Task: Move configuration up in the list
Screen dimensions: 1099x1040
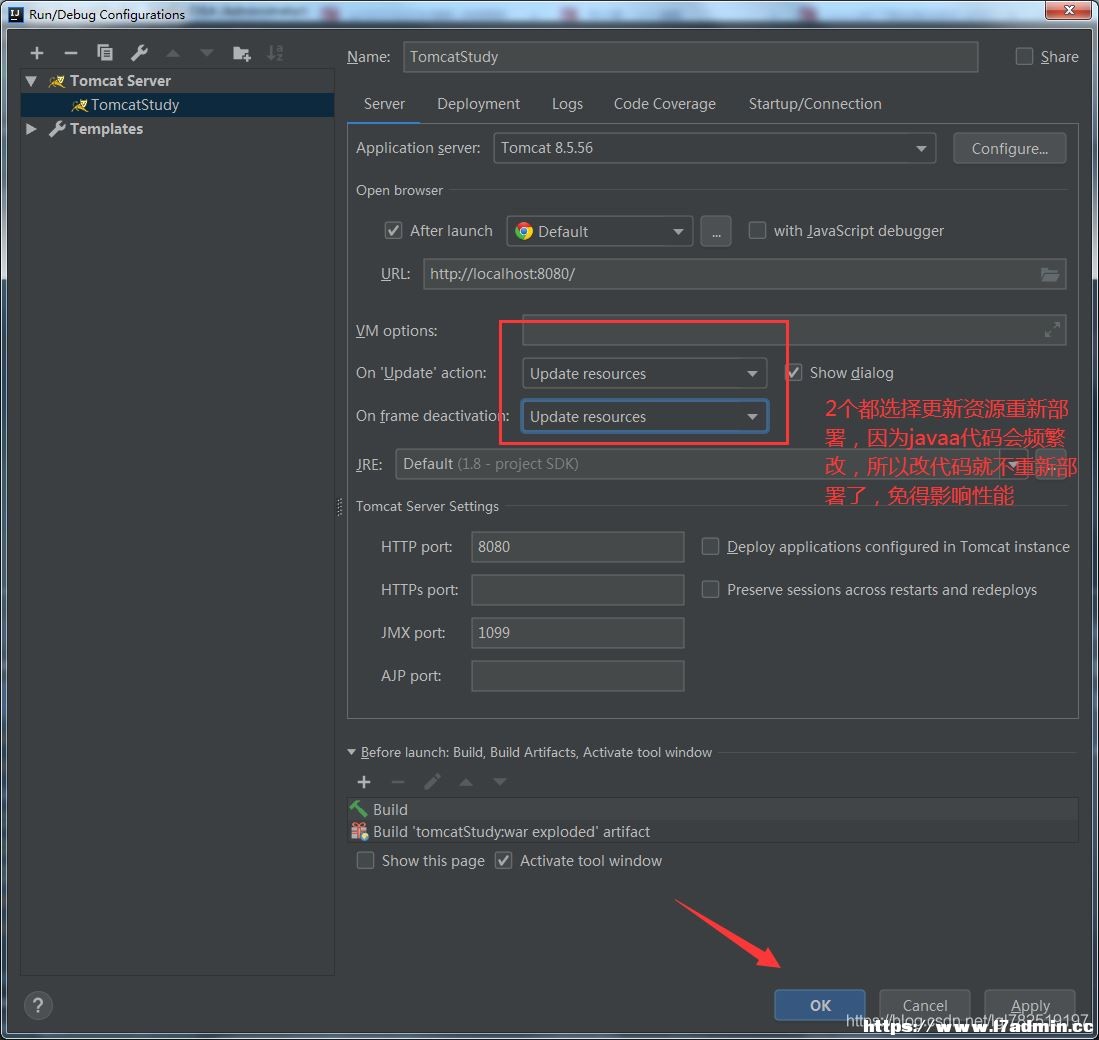Action: click(x=172, y=53)
